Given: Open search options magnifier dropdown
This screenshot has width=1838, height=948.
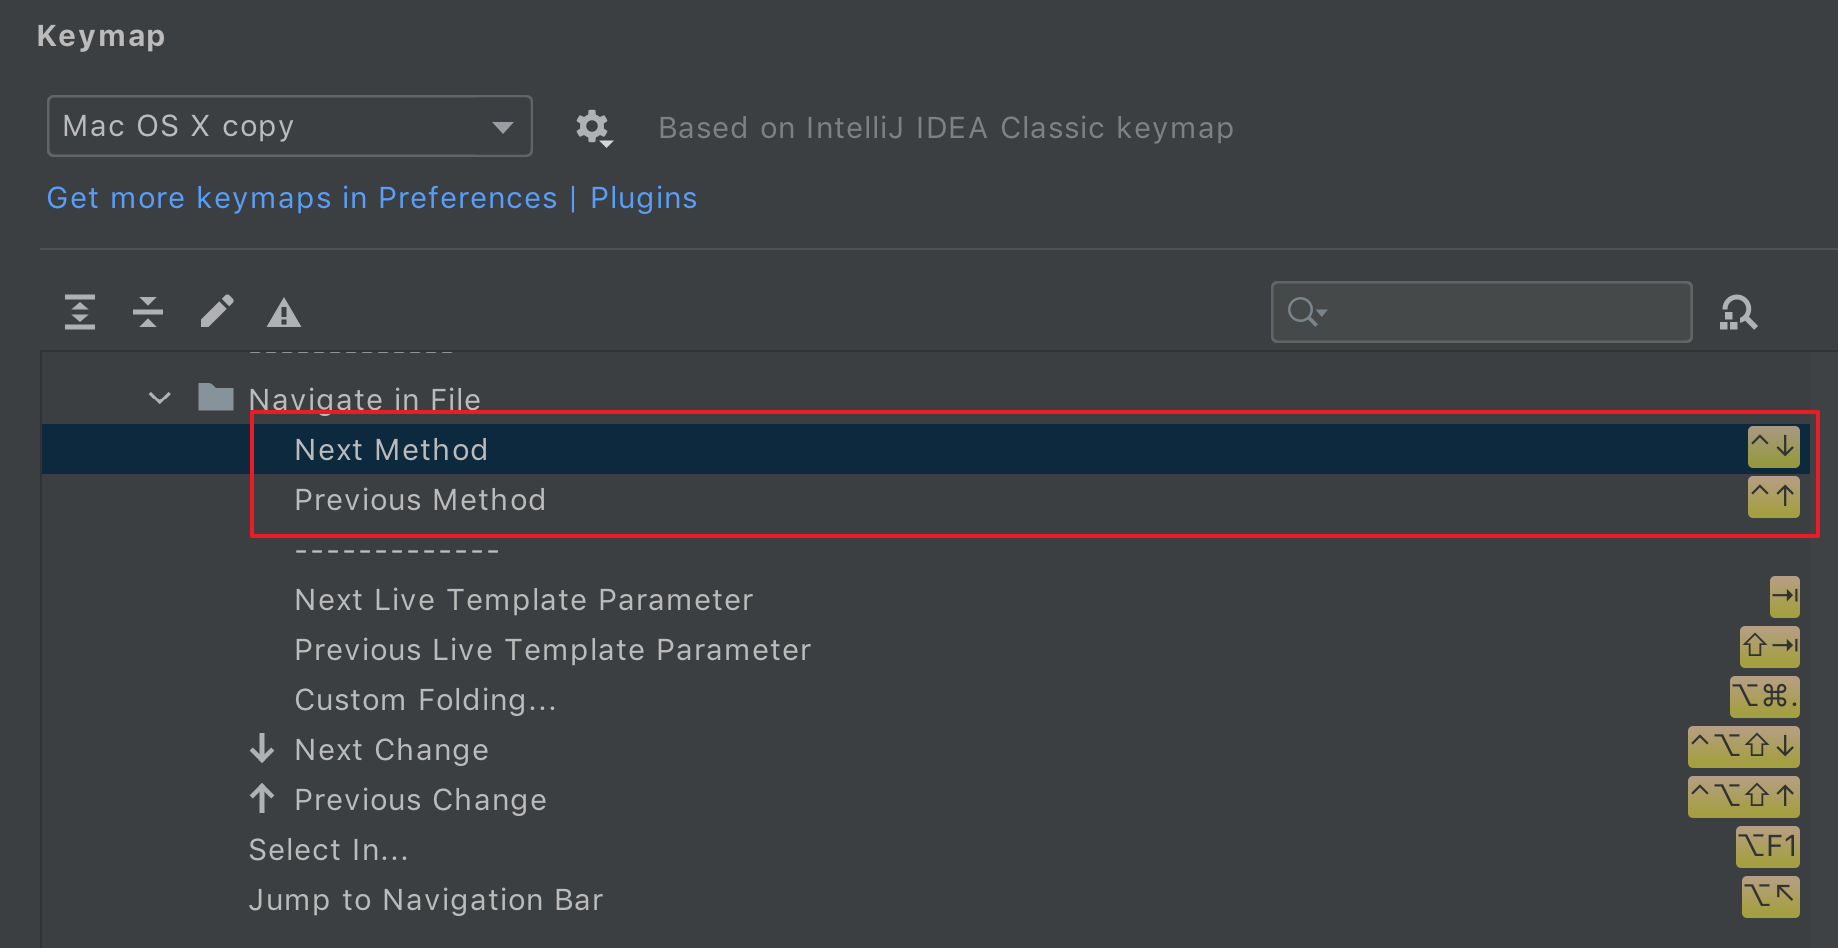Looking at the screenshot, I should click(1306, 312).
